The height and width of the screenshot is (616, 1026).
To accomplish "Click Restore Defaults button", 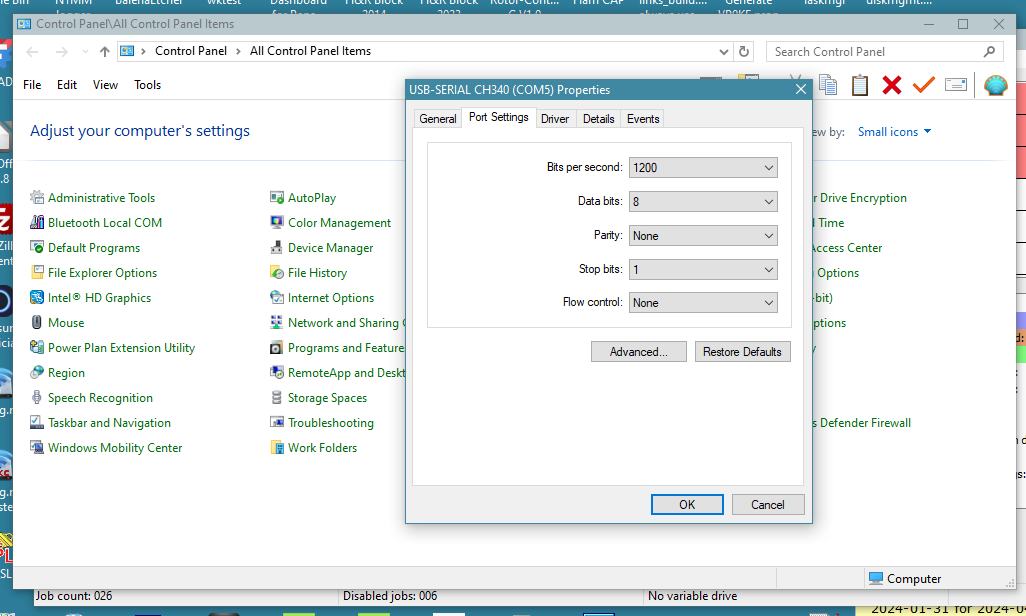I will click(x=743, y=352).
